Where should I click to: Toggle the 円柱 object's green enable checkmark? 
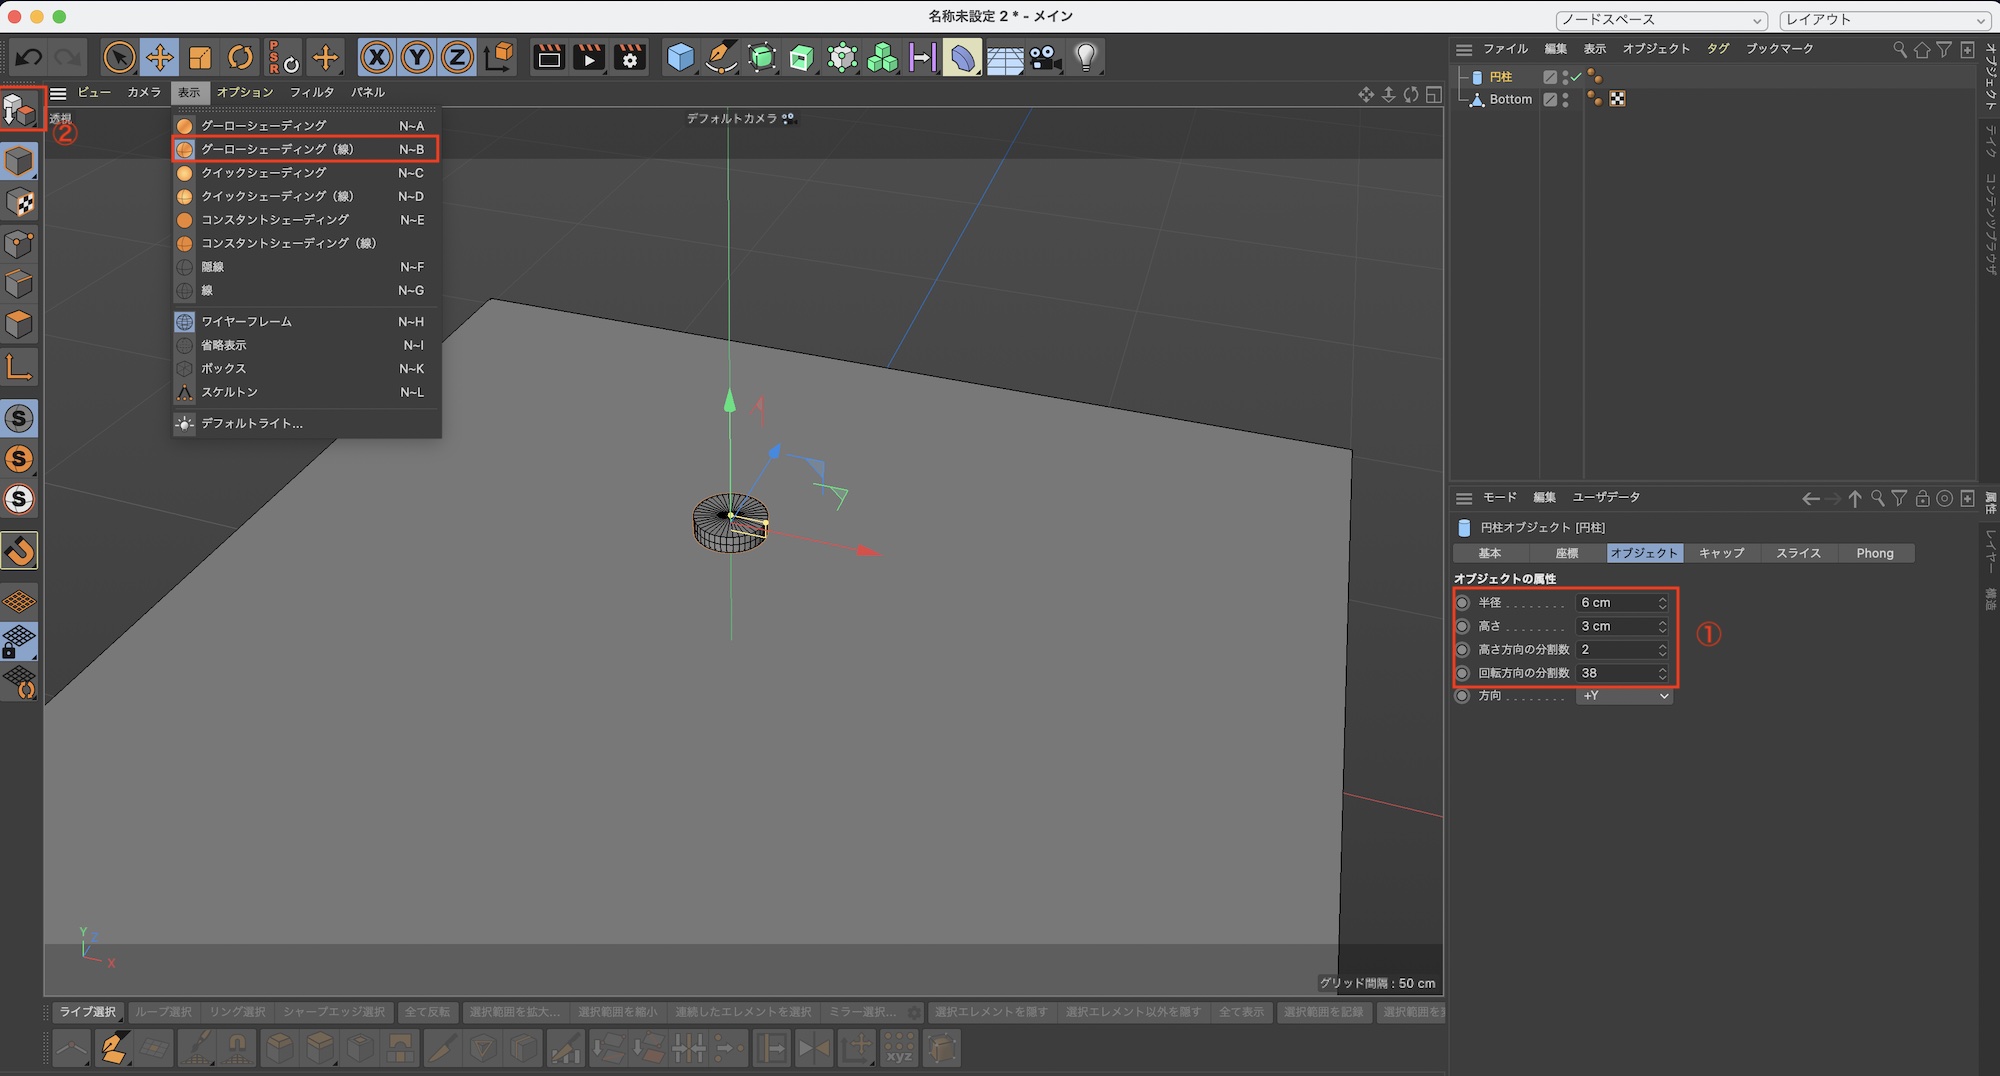click(x=1576, y=77)
